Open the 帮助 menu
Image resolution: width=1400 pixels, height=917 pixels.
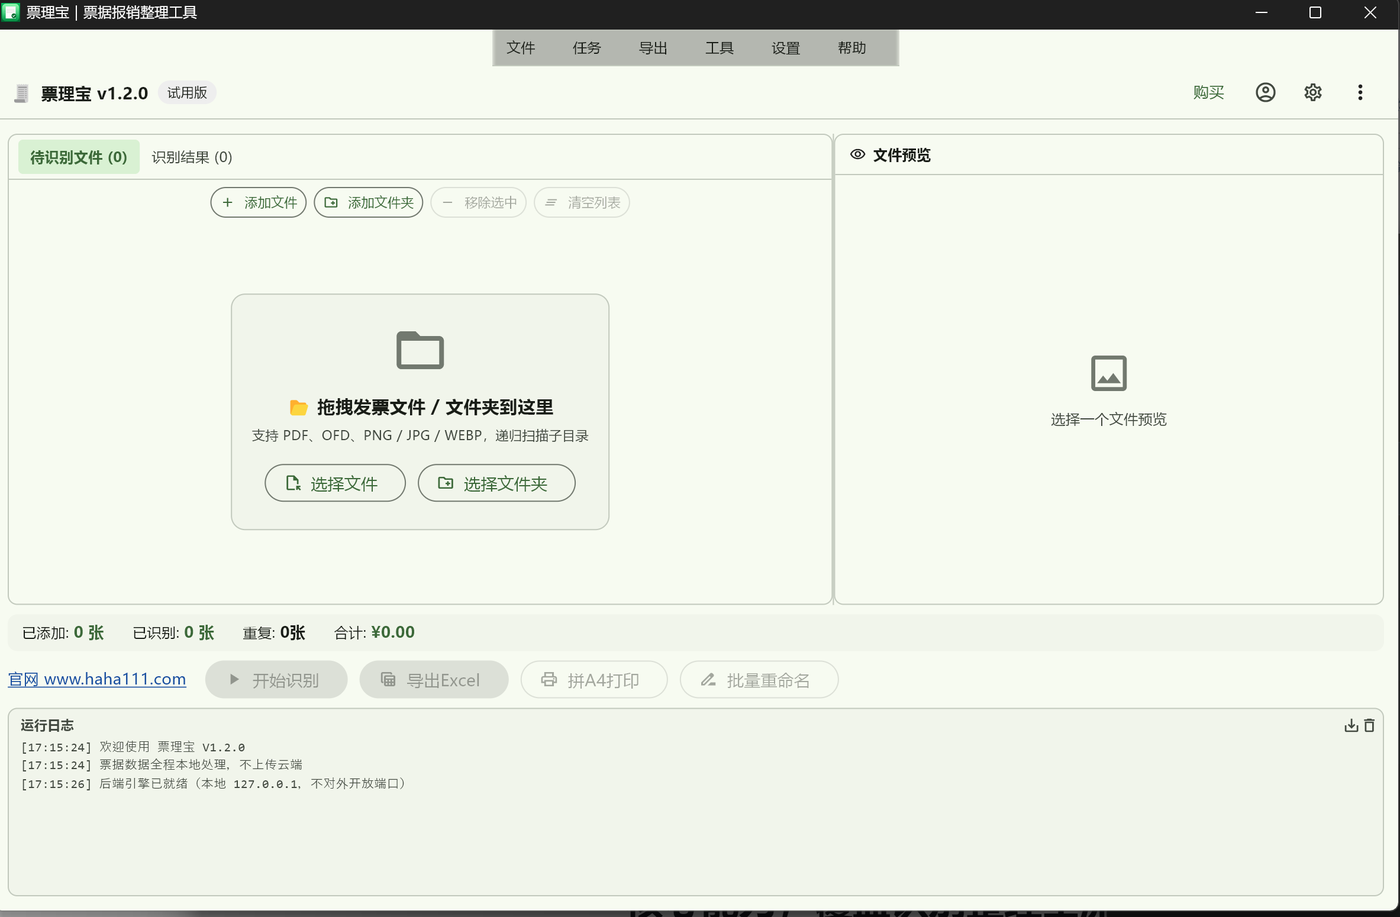[852, 48]
